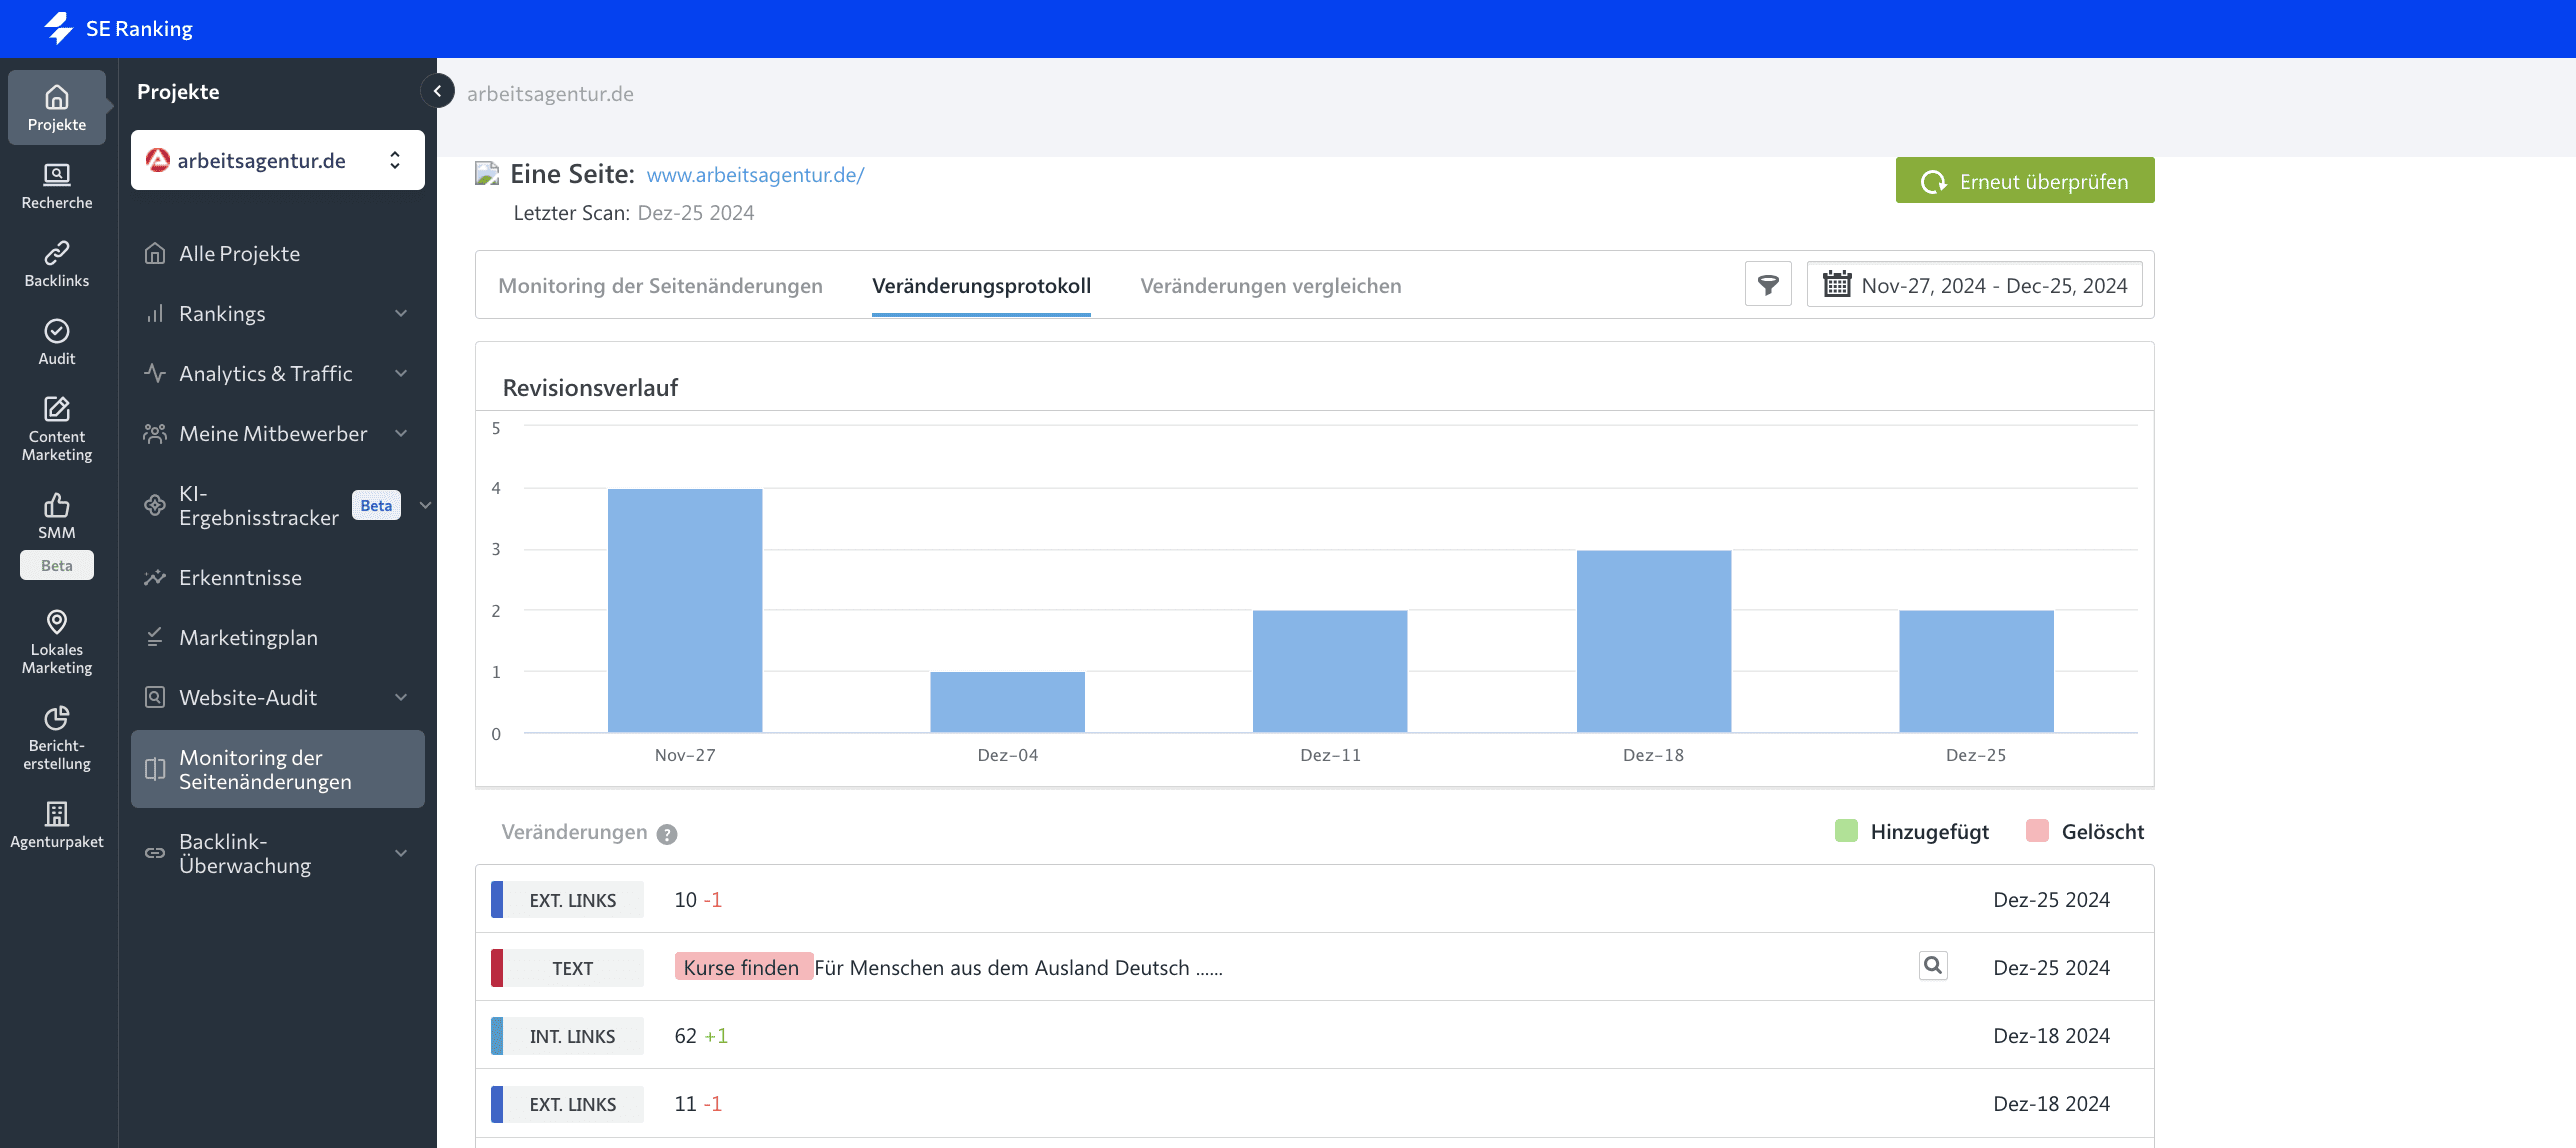The height and width of the screenshot is (1148, 2576).
Task: Expand the KI-Ergebnisstracker chevron
Action: pos(425,505)
